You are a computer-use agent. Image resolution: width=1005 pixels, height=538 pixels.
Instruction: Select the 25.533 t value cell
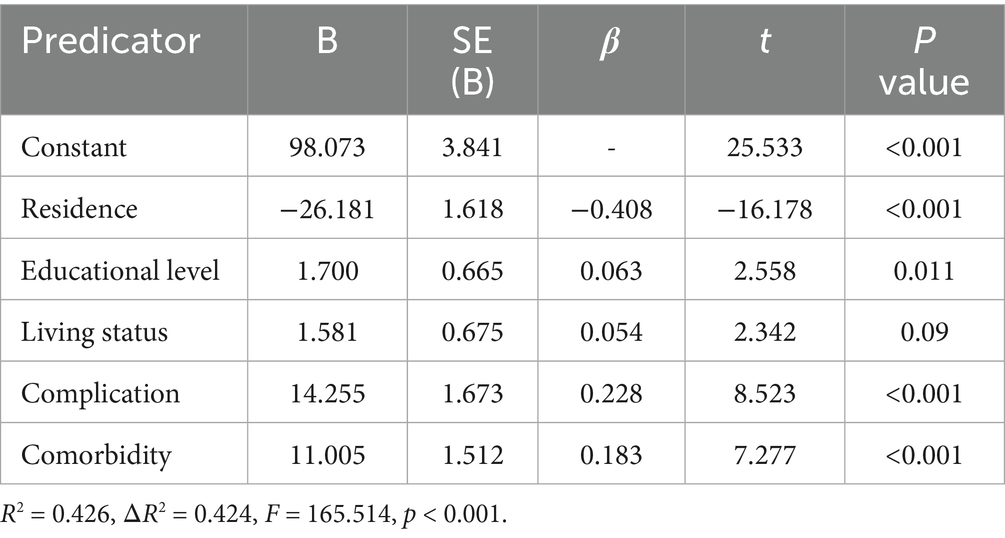click(x=765, y=148)
